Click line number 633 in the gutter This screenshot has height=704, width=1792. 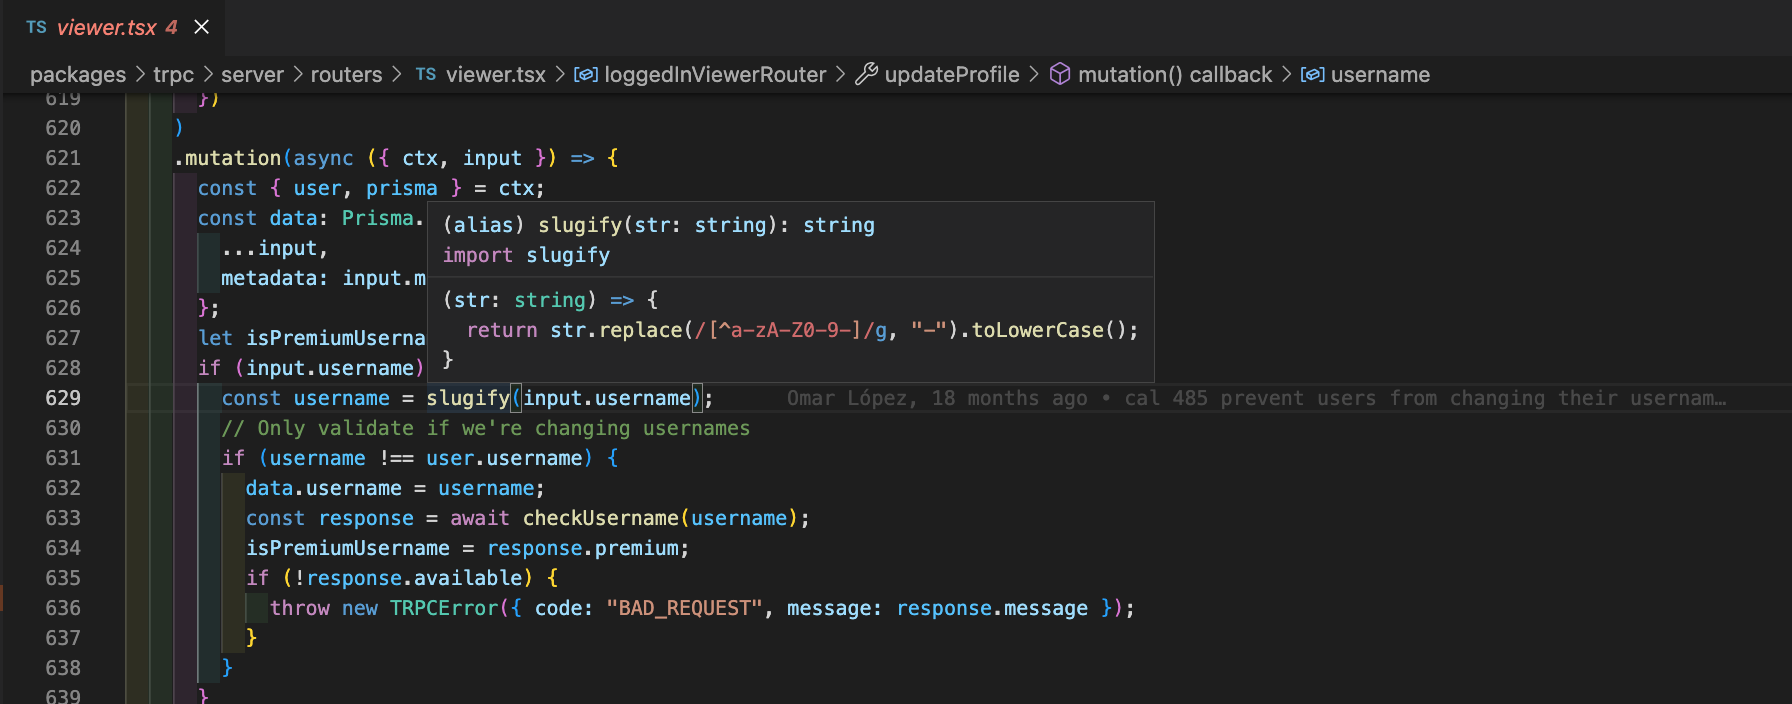point(63,518)
